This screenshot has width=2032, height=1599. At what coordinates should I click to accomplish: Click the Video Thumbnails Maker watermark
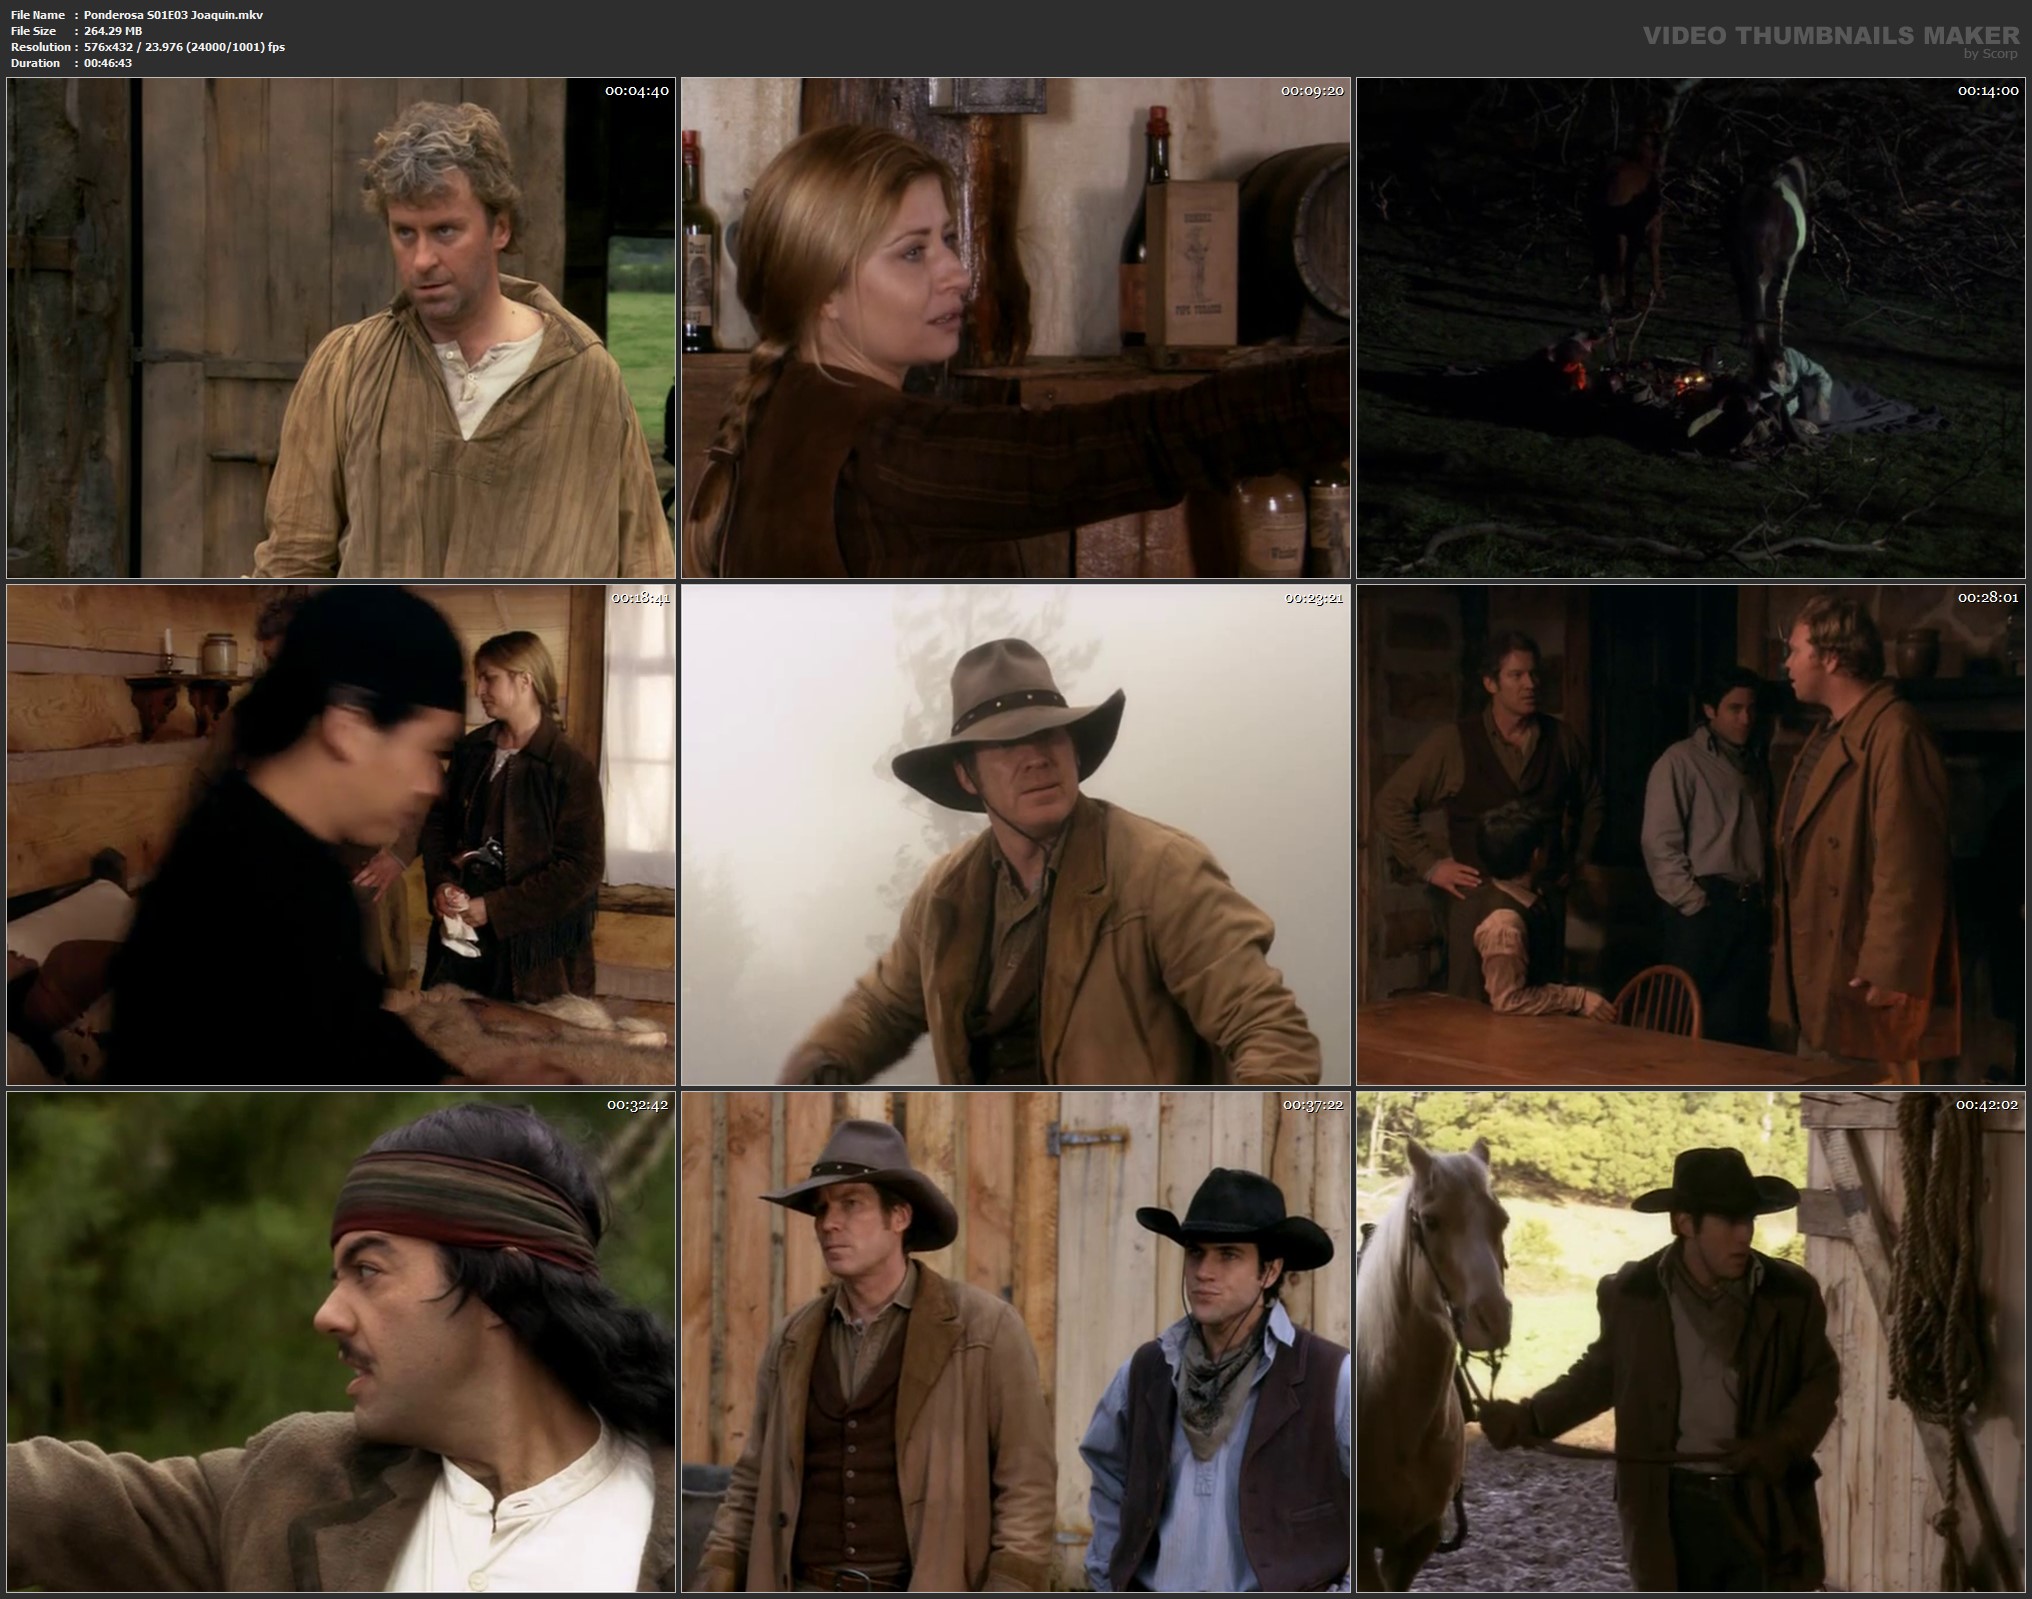tap(1830, 36)
